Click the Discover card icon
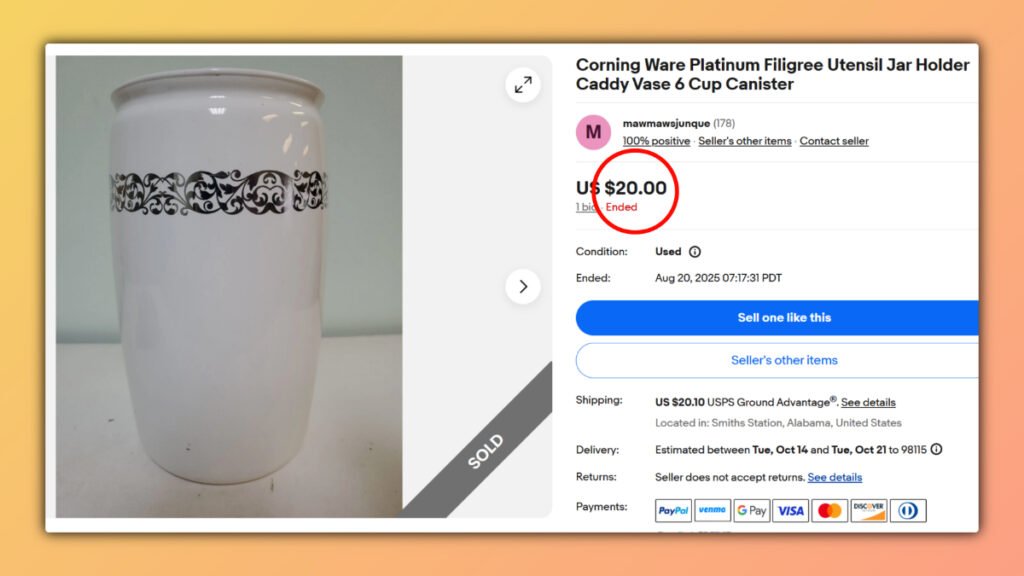 (x=868, y=510)
